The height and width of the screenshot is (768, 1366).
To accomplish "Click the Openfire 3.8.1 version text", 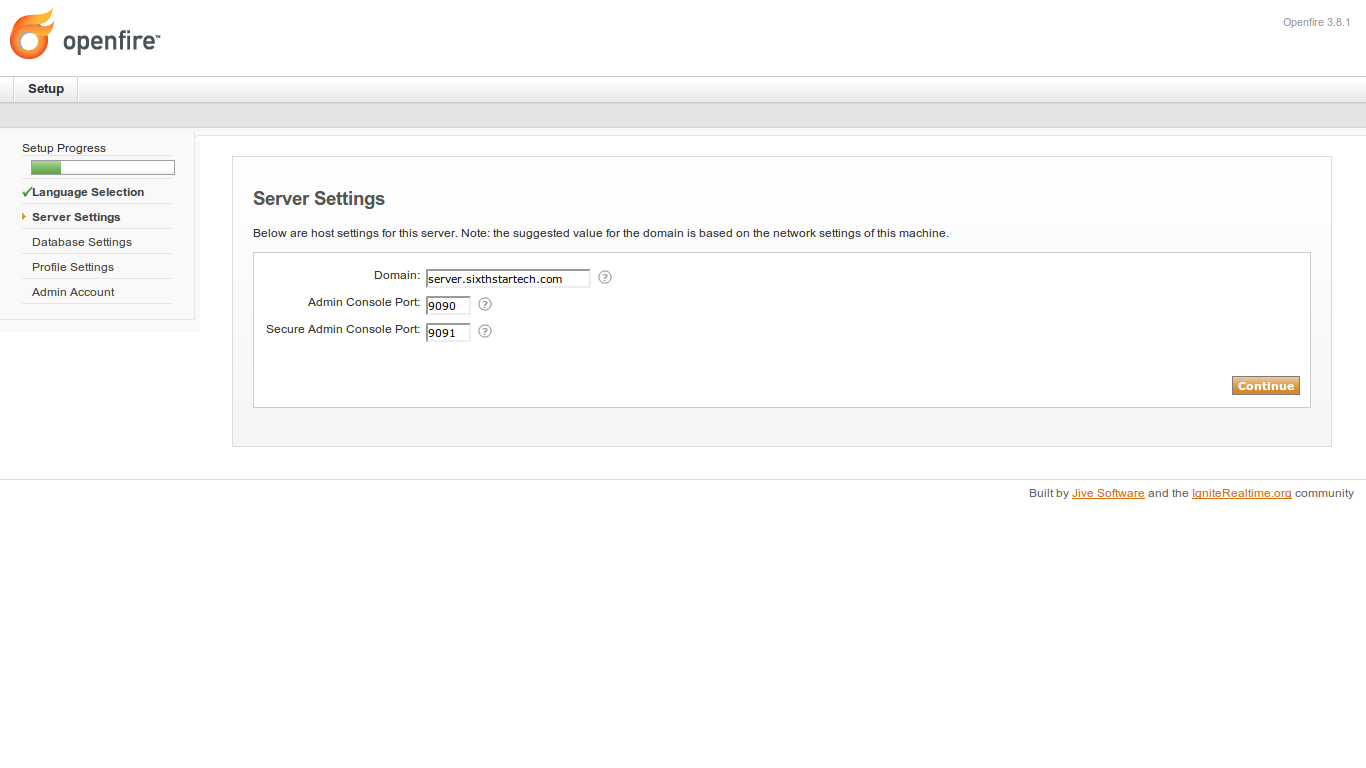I will (1317, 22).
